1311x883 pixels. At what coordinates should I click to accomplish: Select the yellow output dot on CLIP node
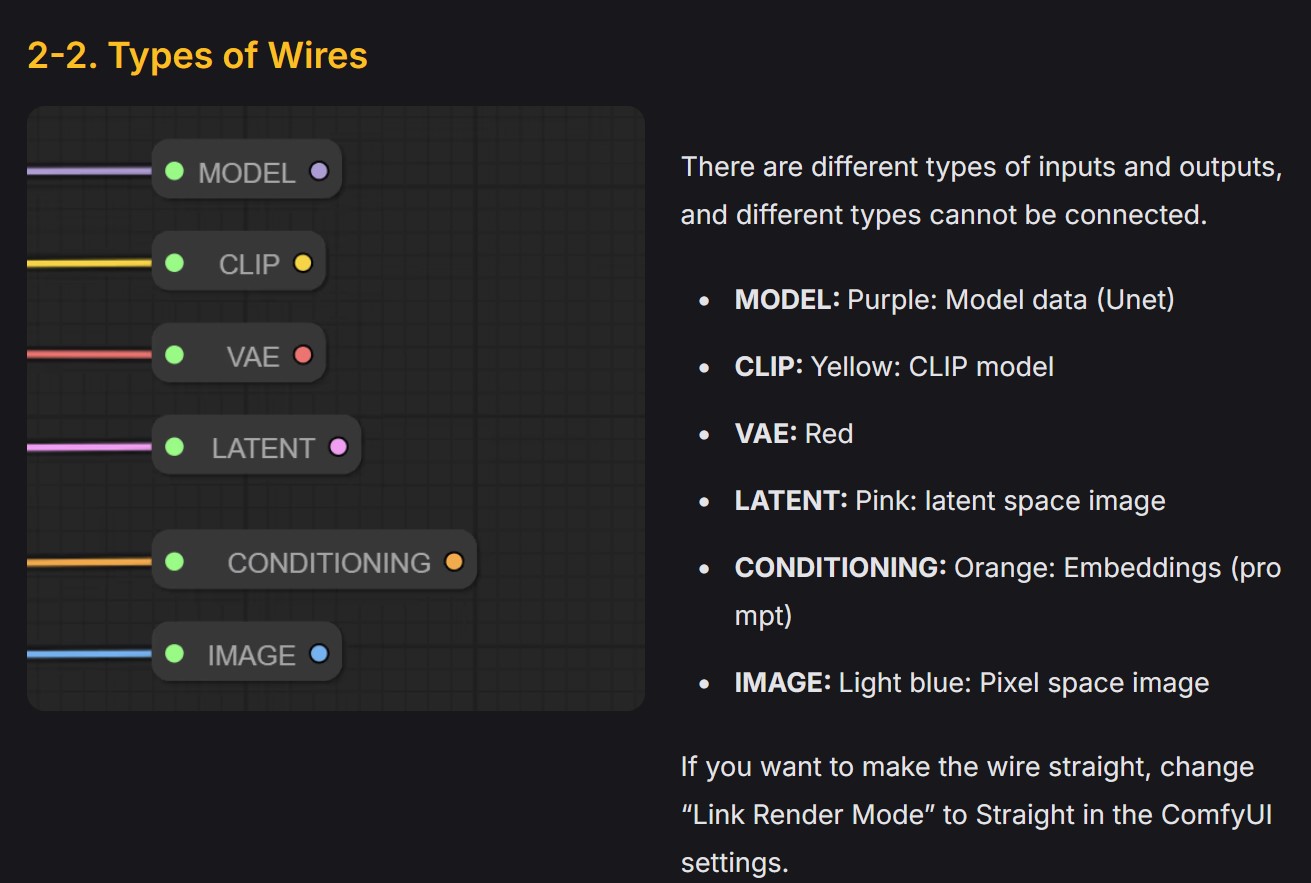[x=303, y=263]
